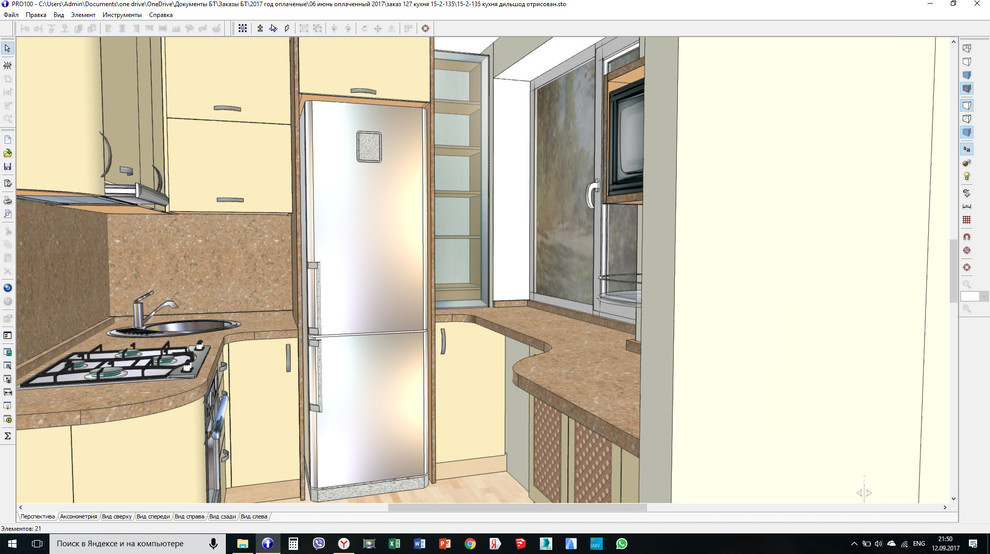Switch to the Аксонометрия view tab
The height and width of the screenshot is (554, 990).
(79, 517)
